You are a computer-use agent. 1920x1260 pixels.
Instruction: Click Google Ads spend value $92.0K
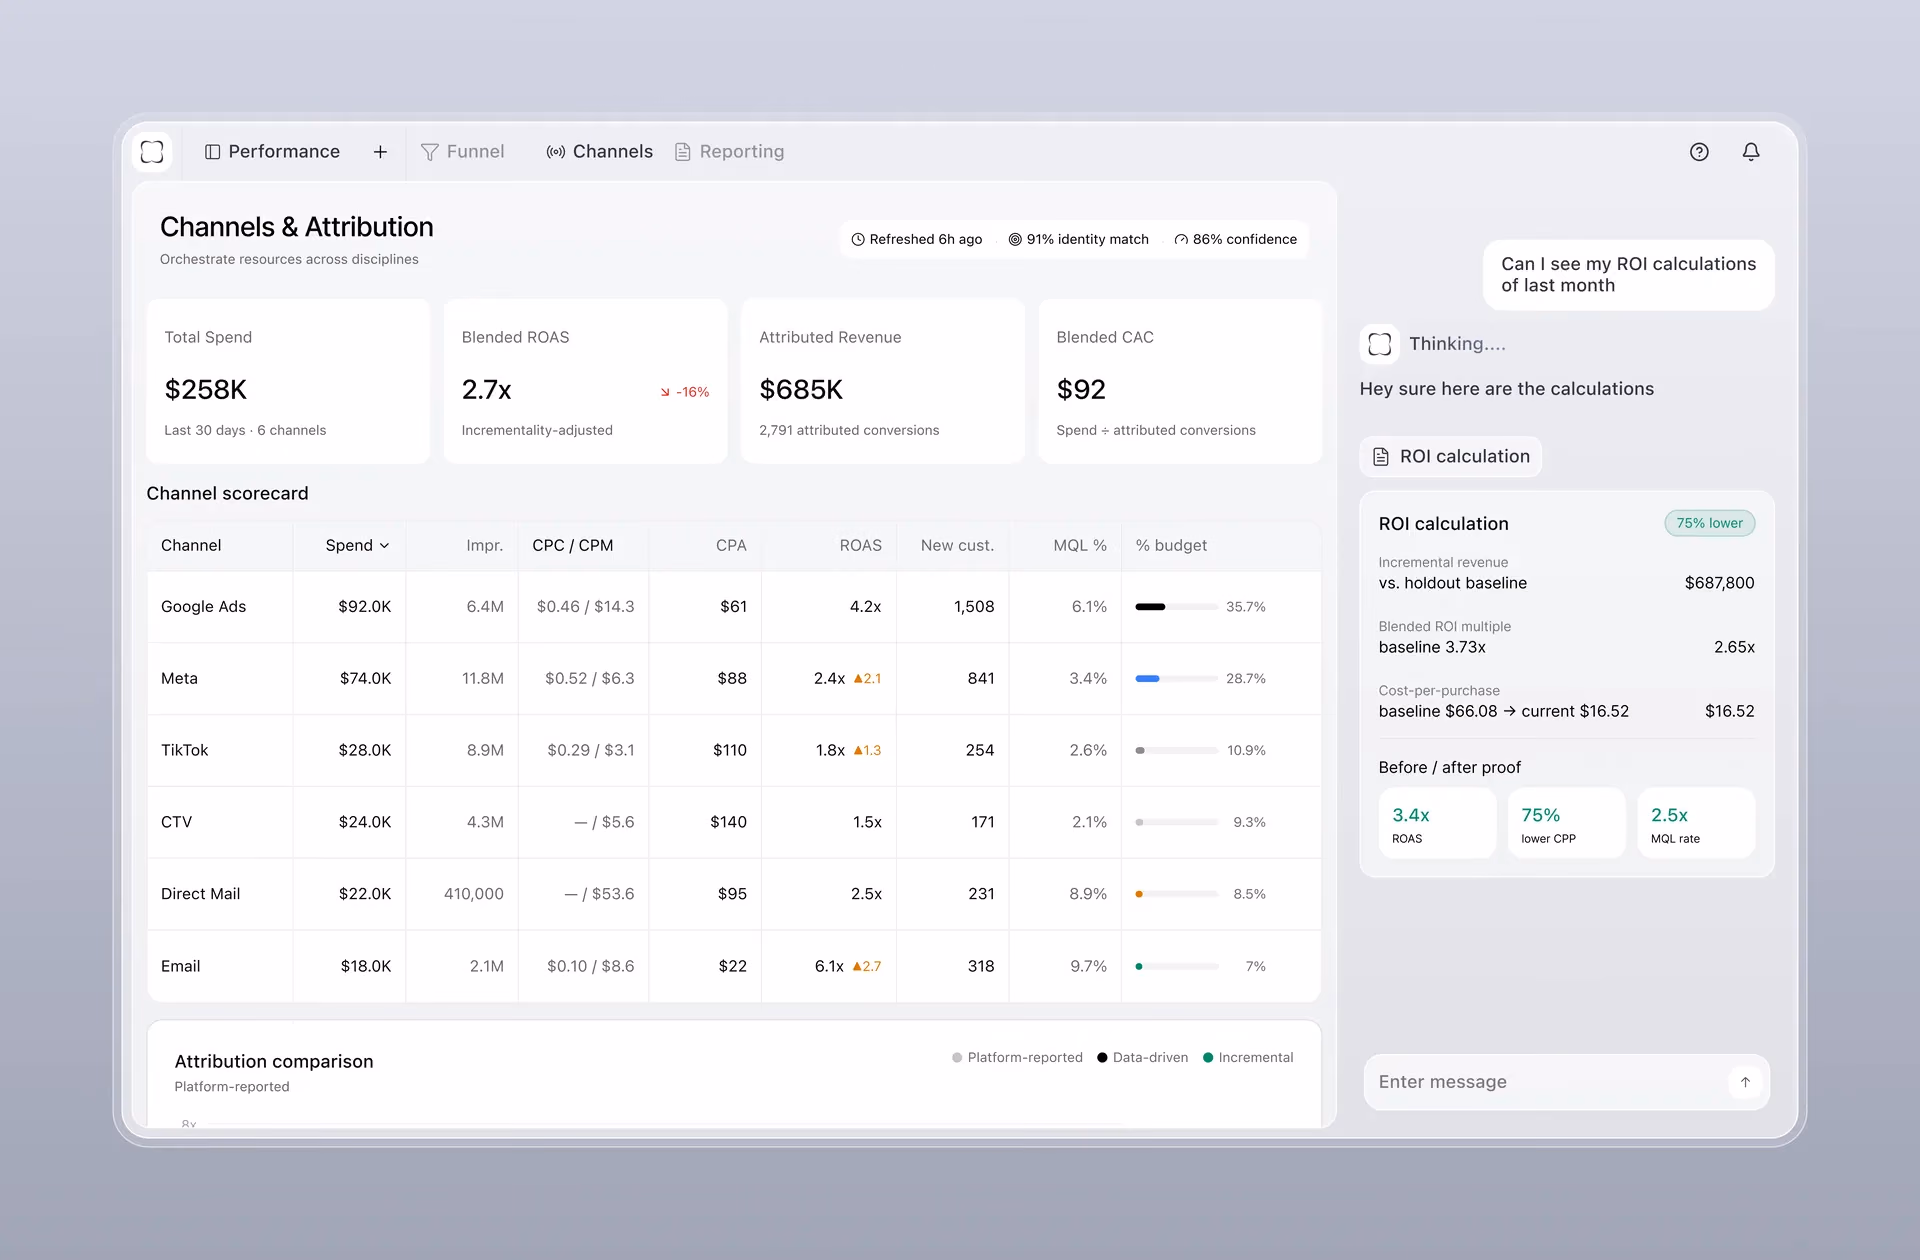point(365,607)
